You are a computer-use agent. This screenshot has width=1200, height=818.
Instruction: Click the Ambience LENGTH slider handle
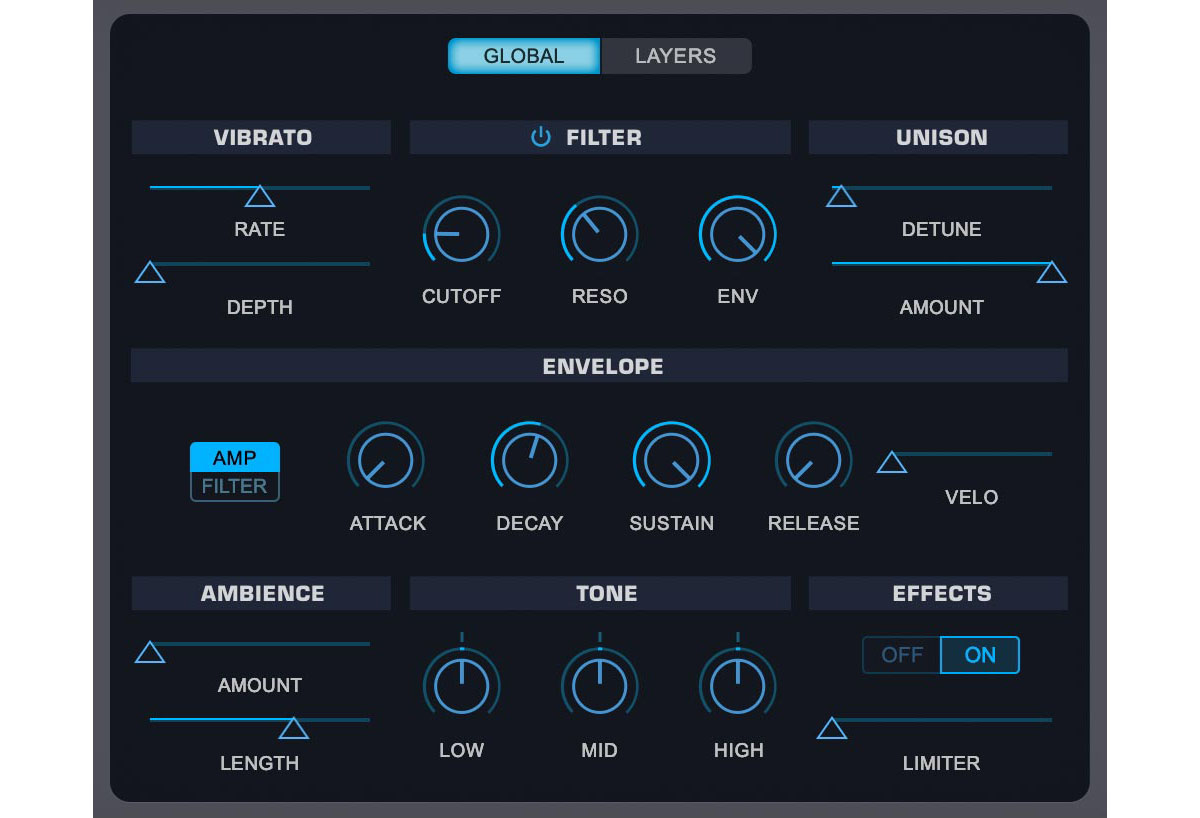coord(293,728)
